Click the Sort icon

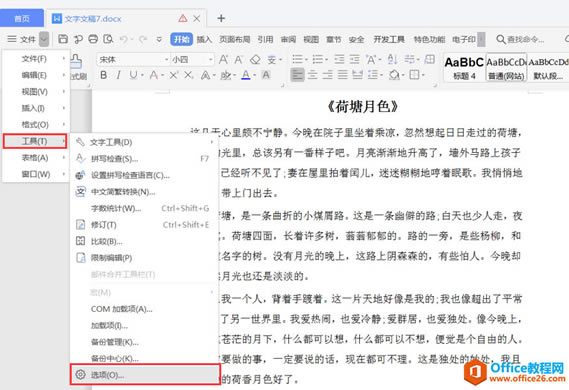pos(392,59)
